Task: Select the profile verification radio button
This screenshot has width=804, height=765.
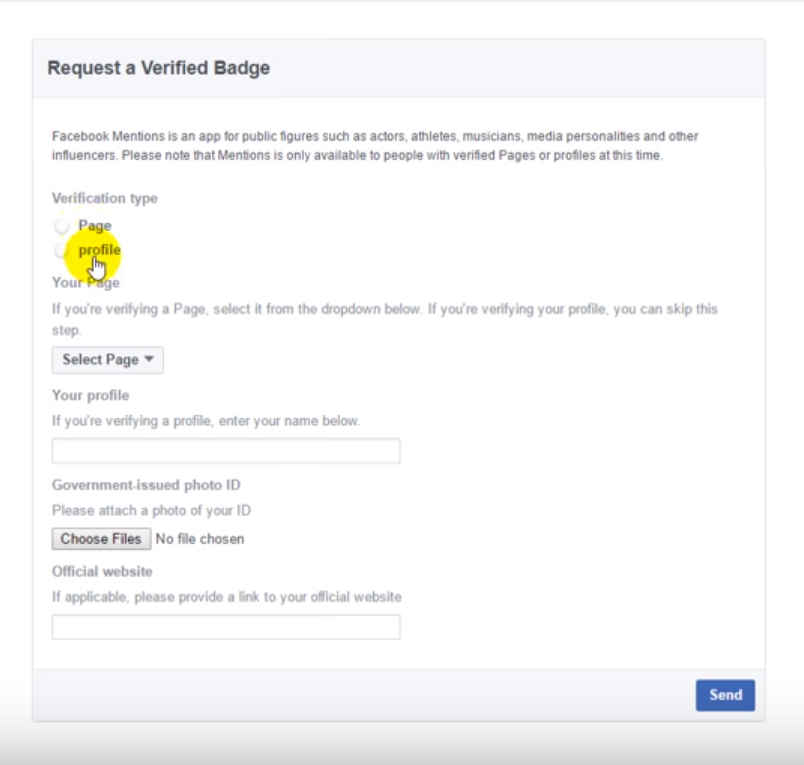Action: pyautogui.click(x=61, y=250)
